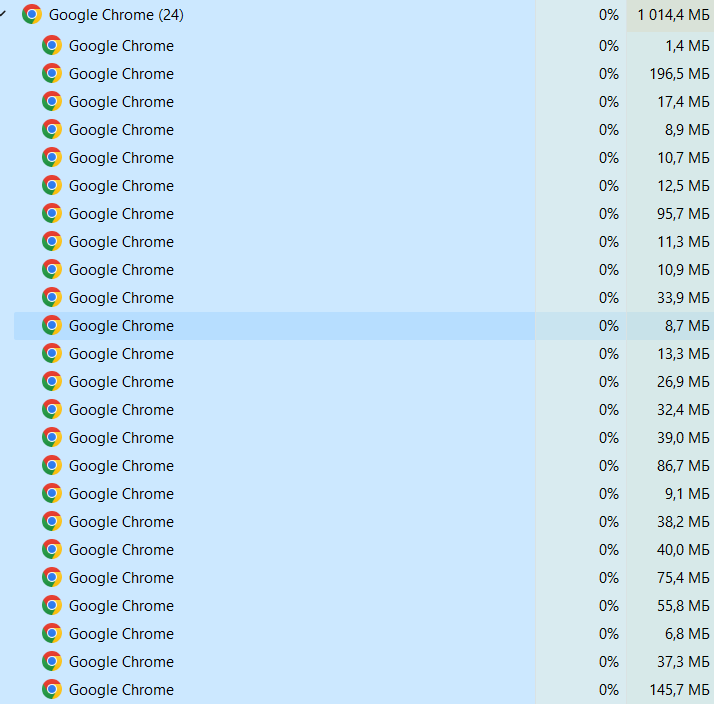This screenshot has width=714, height=704.
Task: Click the Chrome icon in the 12,5 МБ row
Action: 52,185
